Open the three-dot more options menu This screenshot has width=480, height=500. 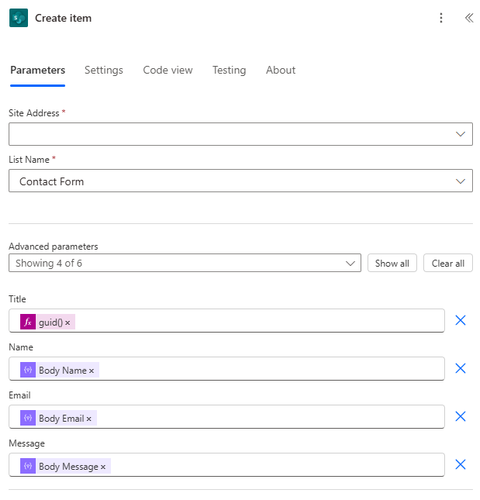(441, 18)
